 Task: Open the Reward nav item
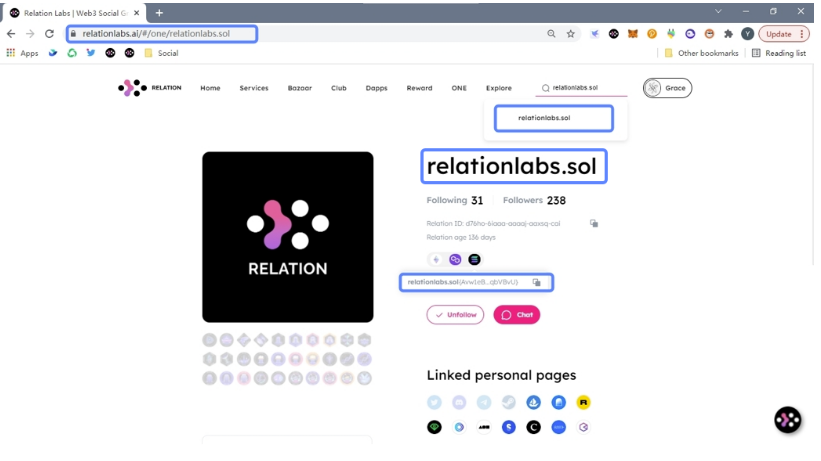tap(419, 88)
